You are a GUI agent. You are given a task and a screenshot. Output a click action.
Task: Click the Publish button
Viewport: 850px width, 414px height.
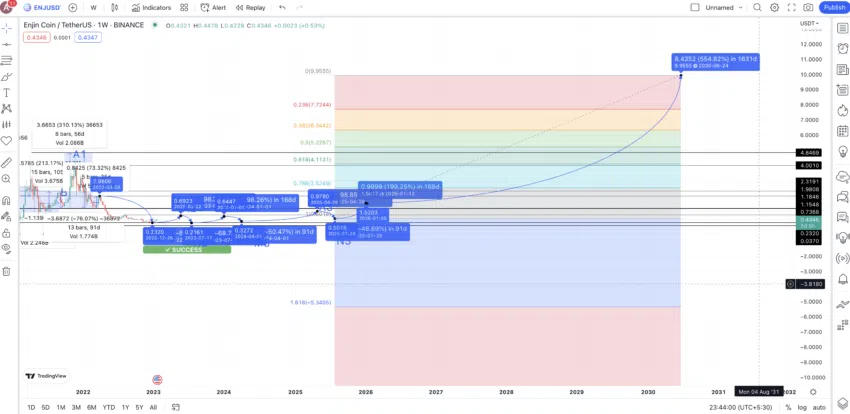click(x=834, y=8)
